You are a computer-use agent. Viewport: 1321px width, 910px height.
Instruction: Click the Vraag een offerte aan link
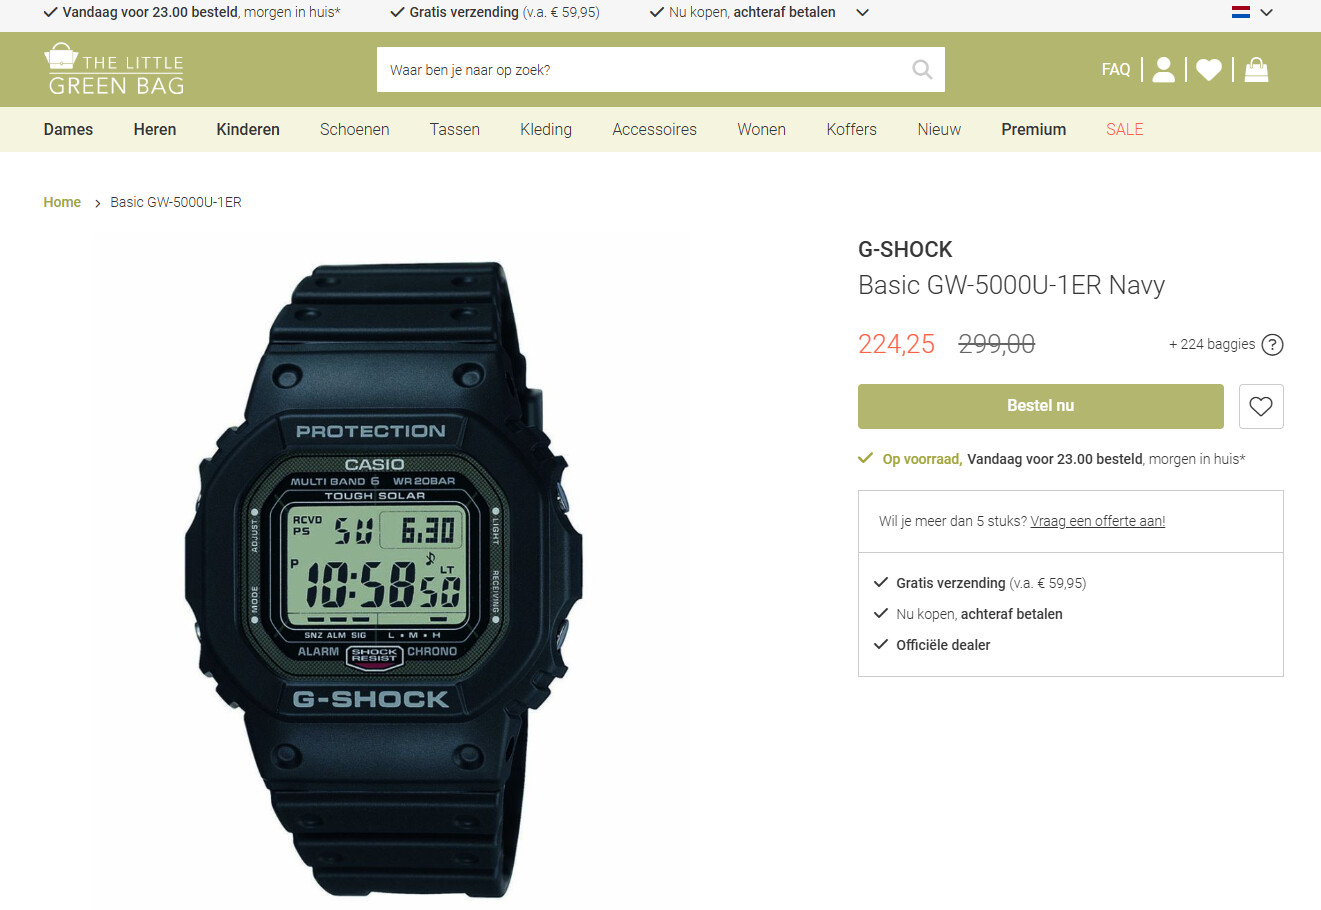(1098, 521)
